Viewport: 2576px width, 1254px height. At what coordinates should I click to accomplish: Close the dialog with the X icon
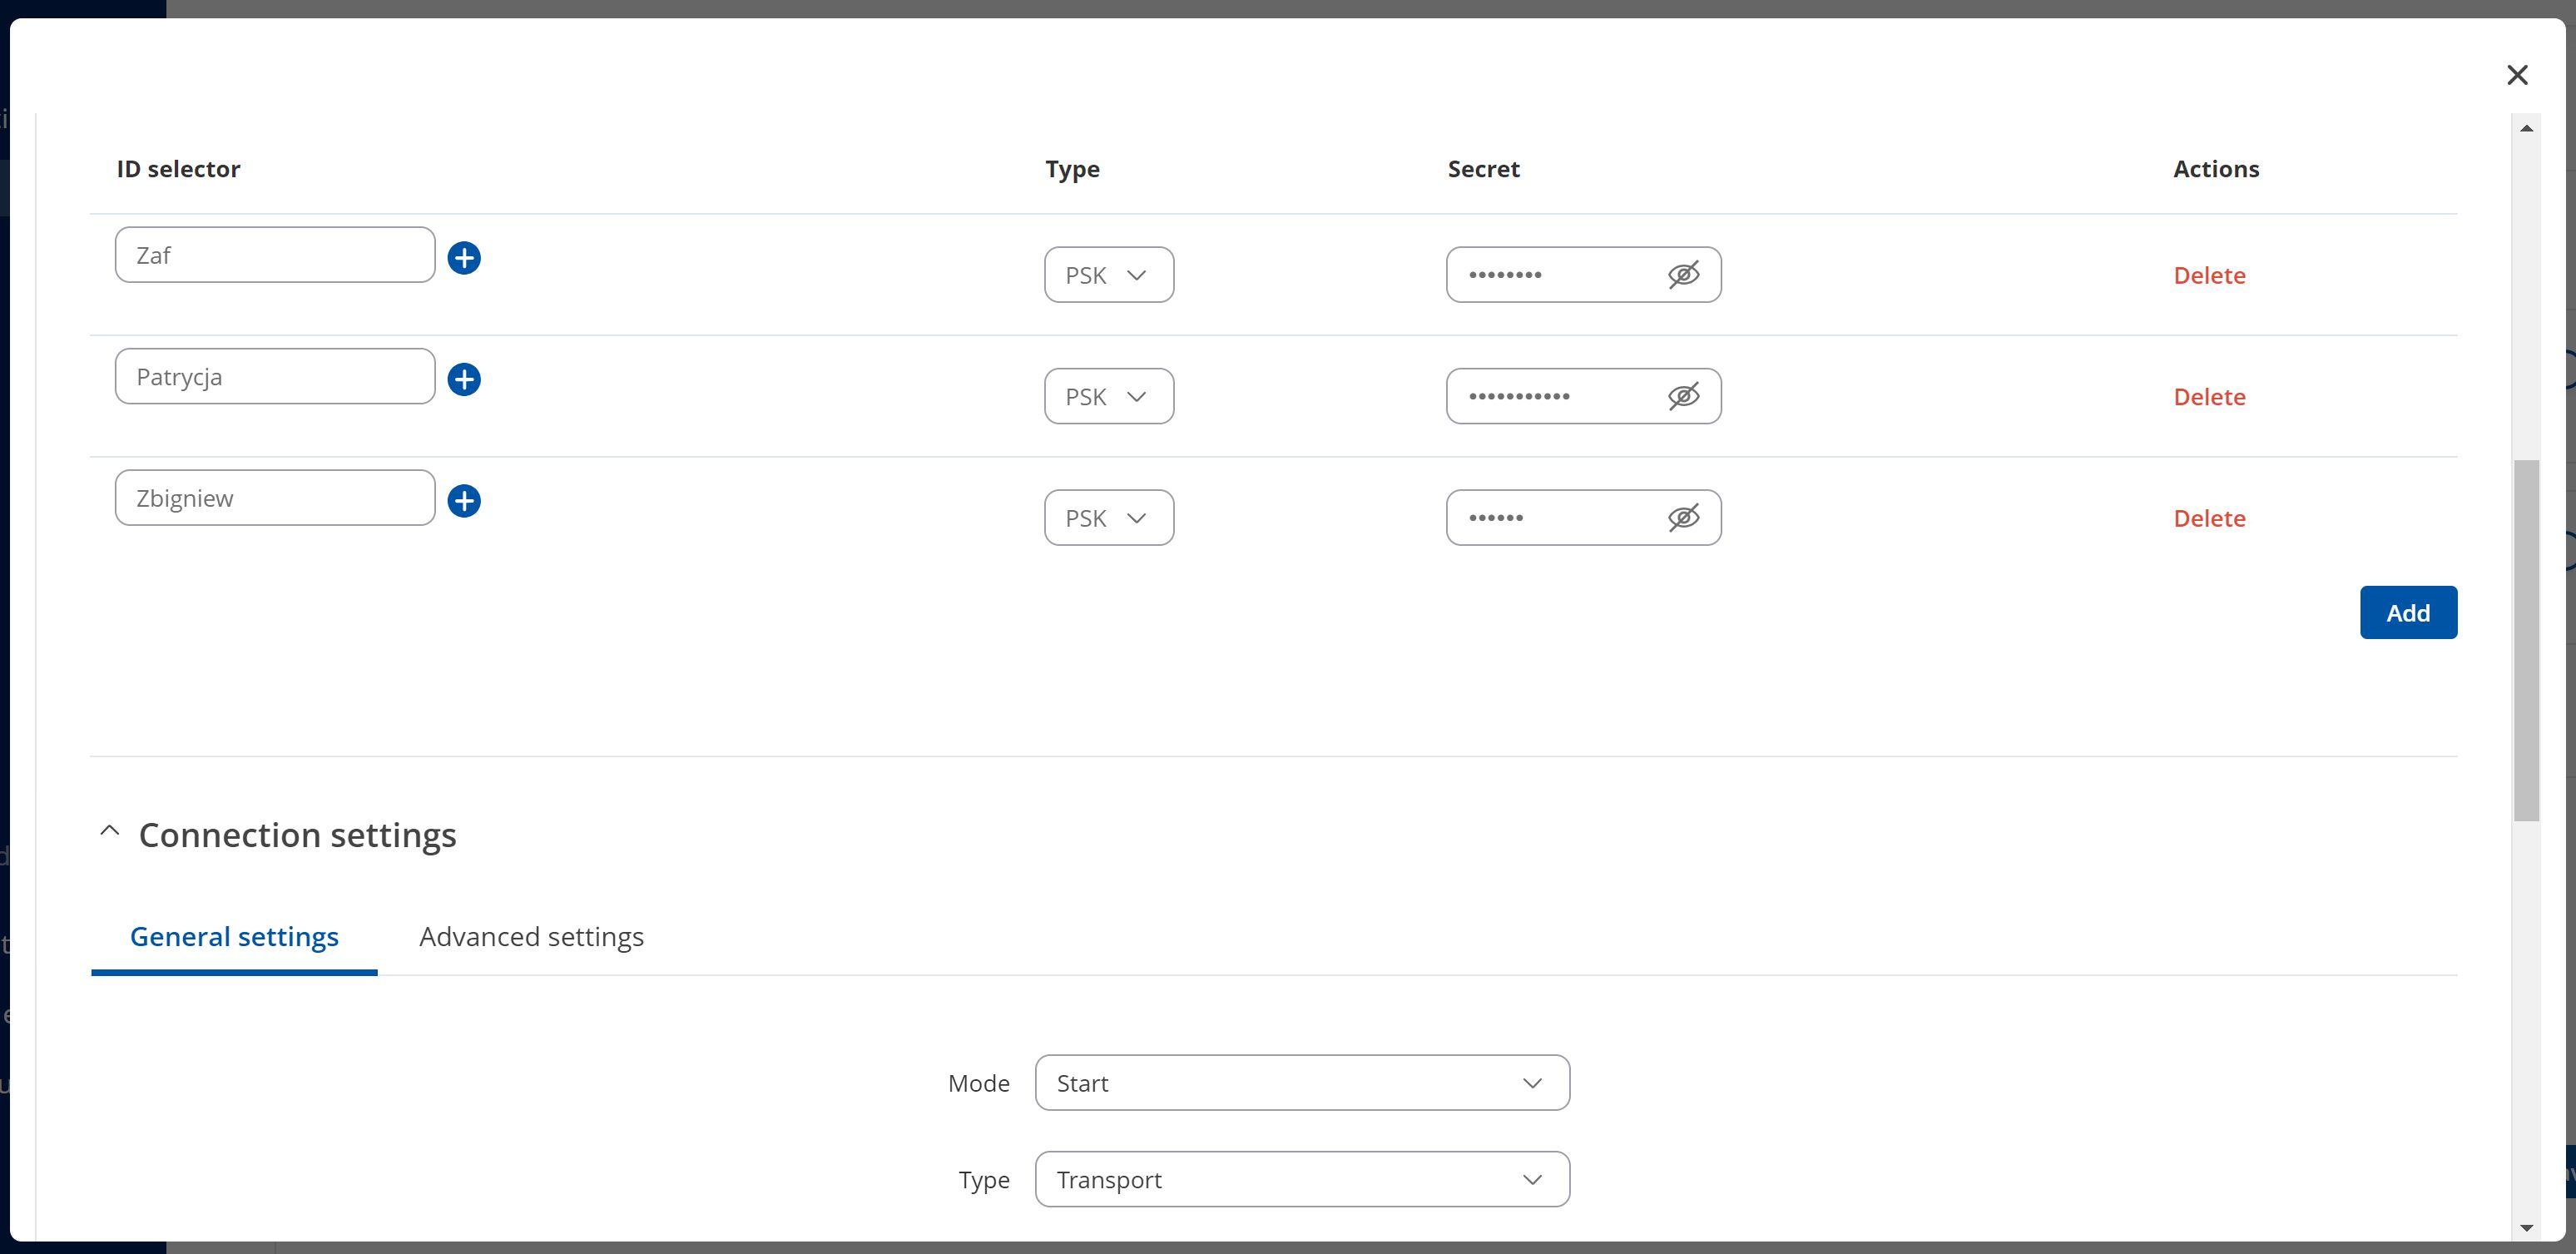coord(2517,75)
